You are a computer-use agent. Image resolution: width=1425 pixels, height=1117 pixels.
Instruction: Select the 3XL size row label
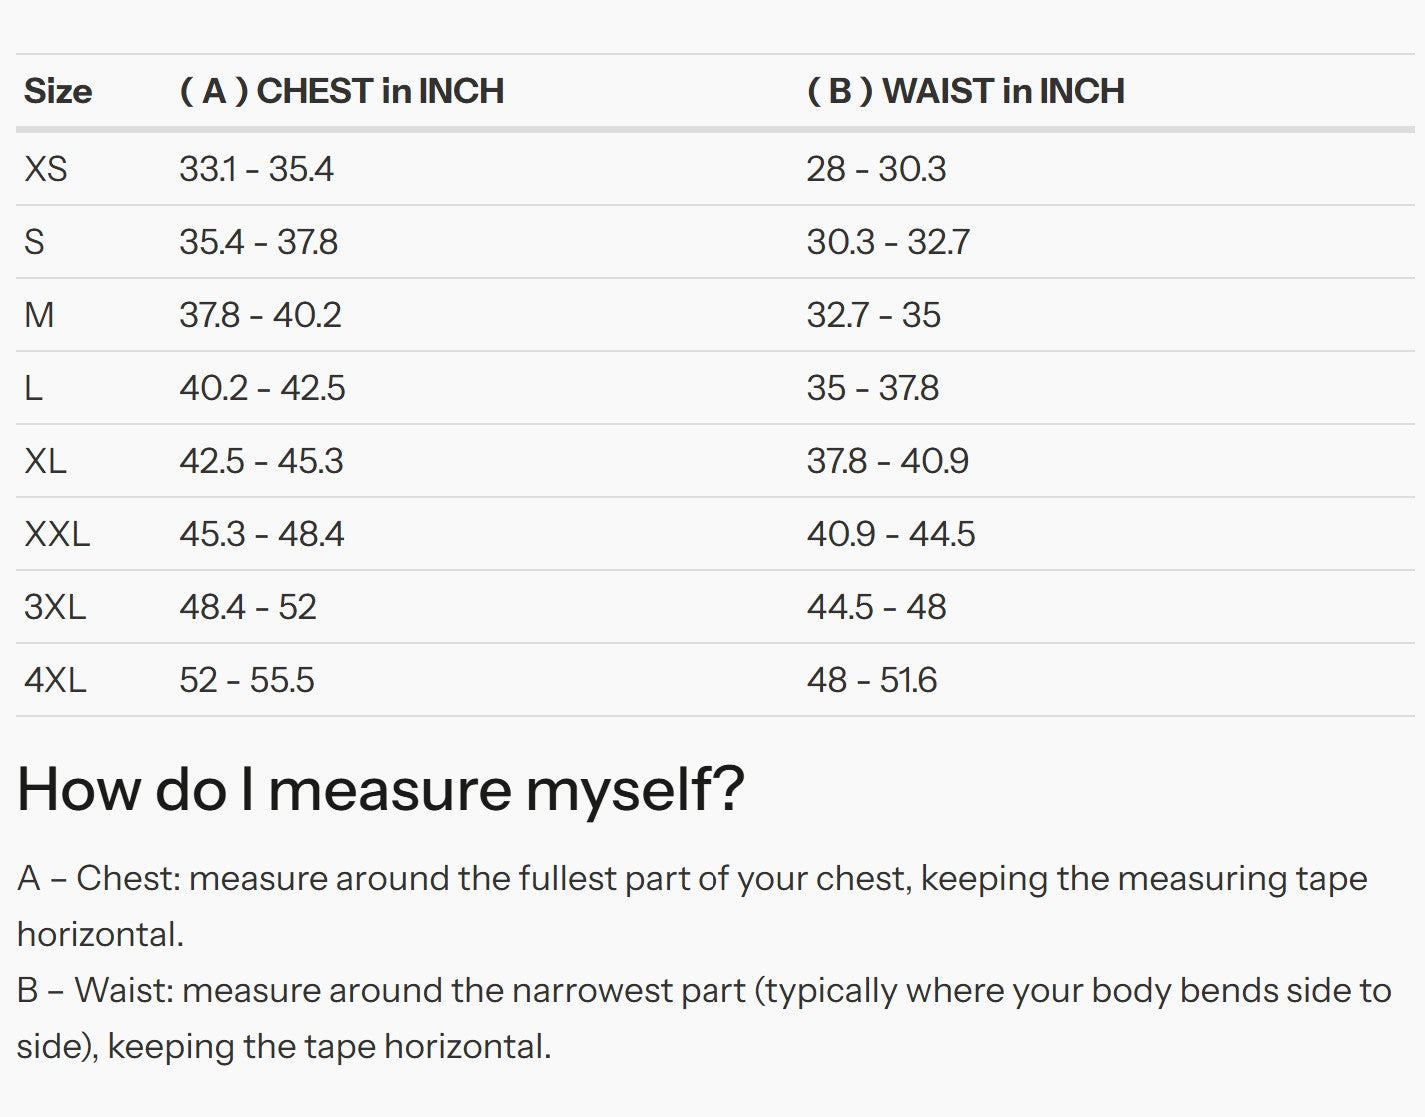55,607
